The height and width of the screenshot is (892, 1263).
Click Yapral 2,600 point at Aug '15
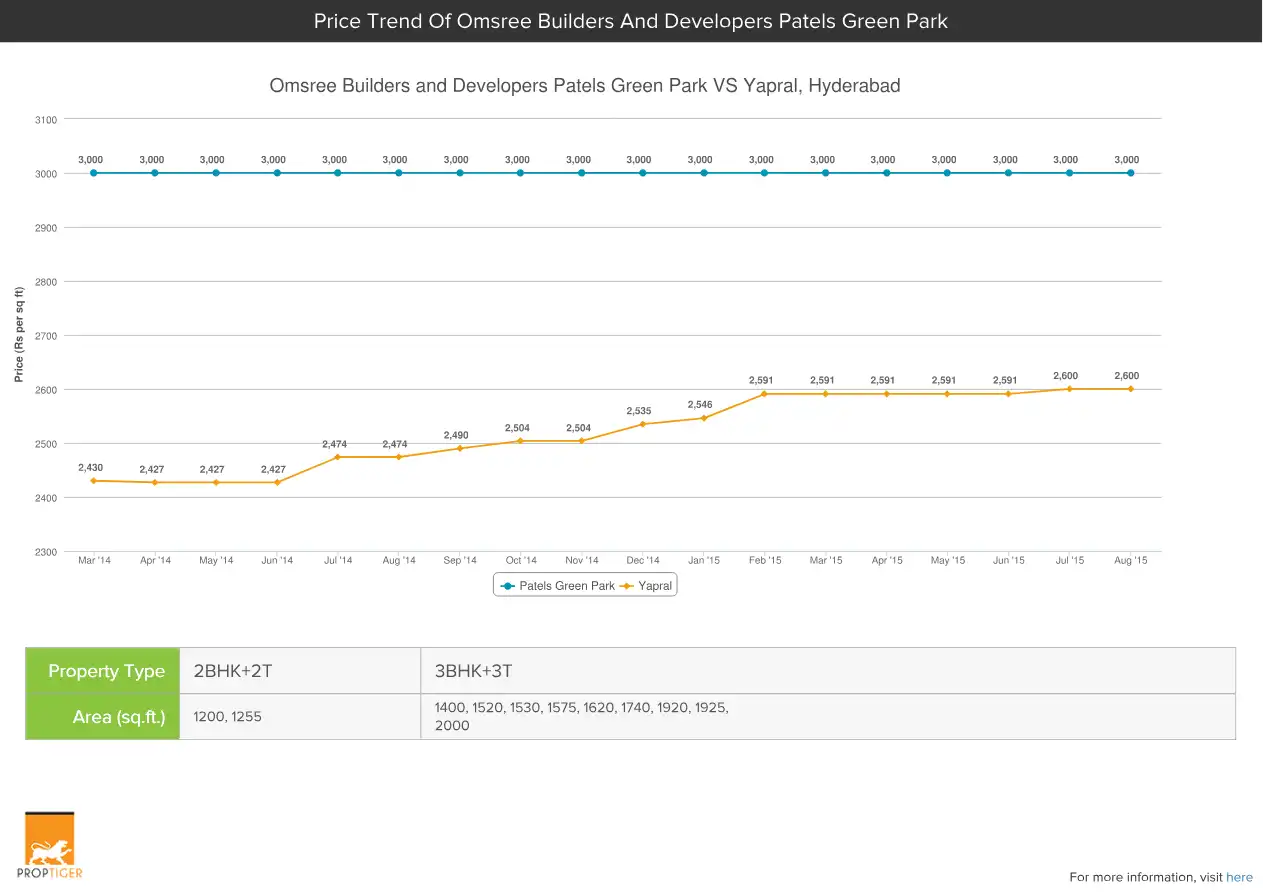pos(1131,389)
